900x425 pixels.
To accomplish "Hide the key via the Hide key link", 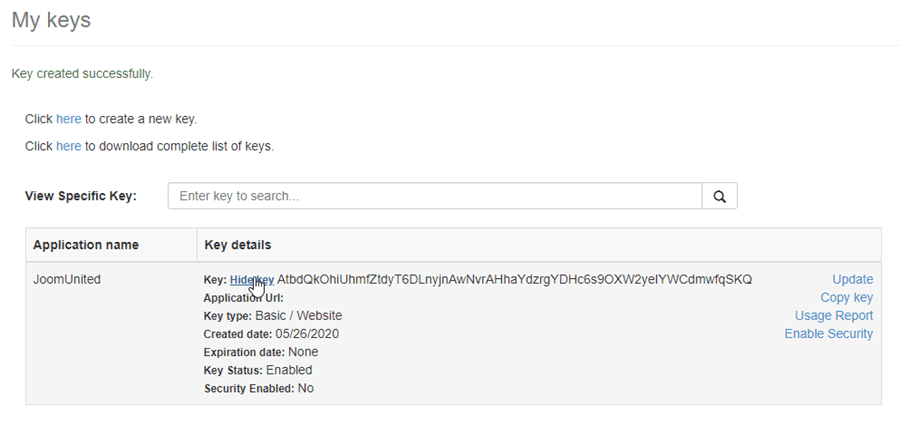I will [x=251, y=280].
